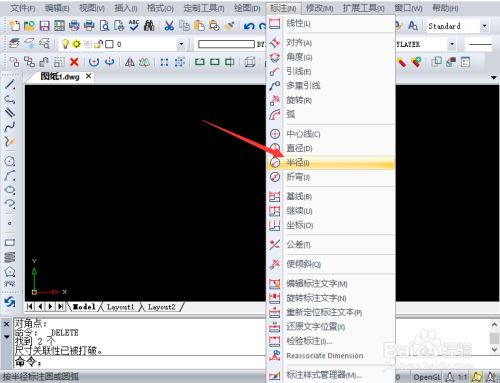Select the Line draw tool

[x=10, y=84]
